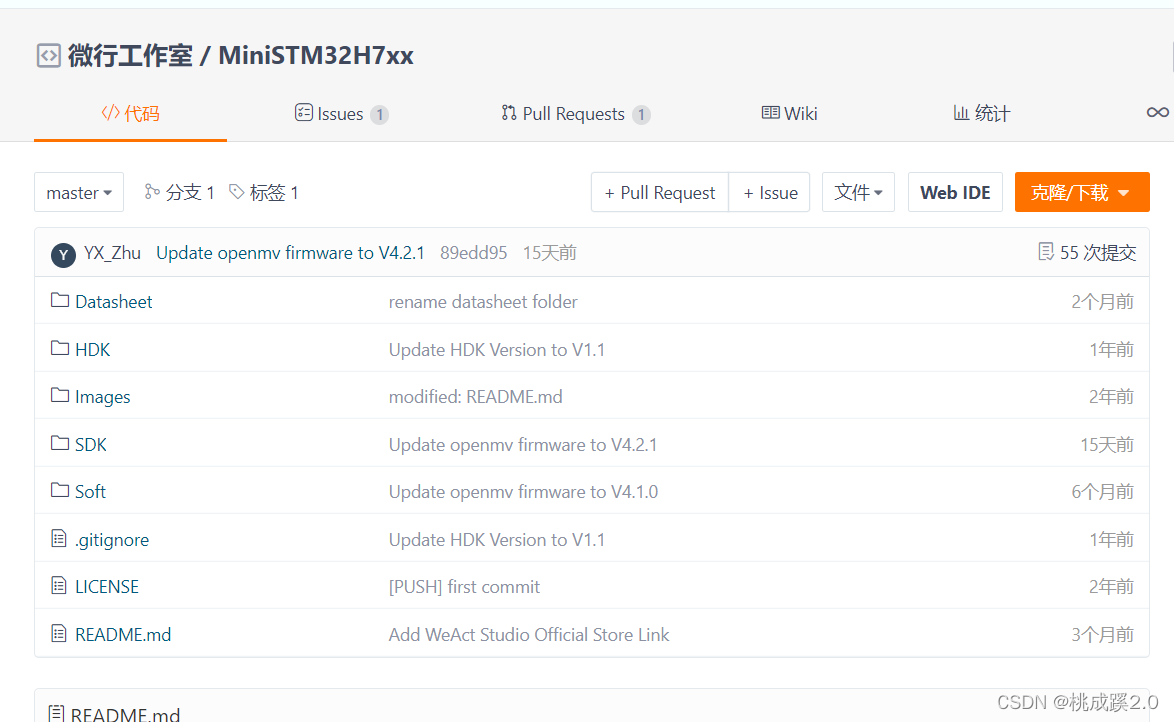Open the Soft folder
This screenshot has width=1174, height=722.
pos(90,492)
